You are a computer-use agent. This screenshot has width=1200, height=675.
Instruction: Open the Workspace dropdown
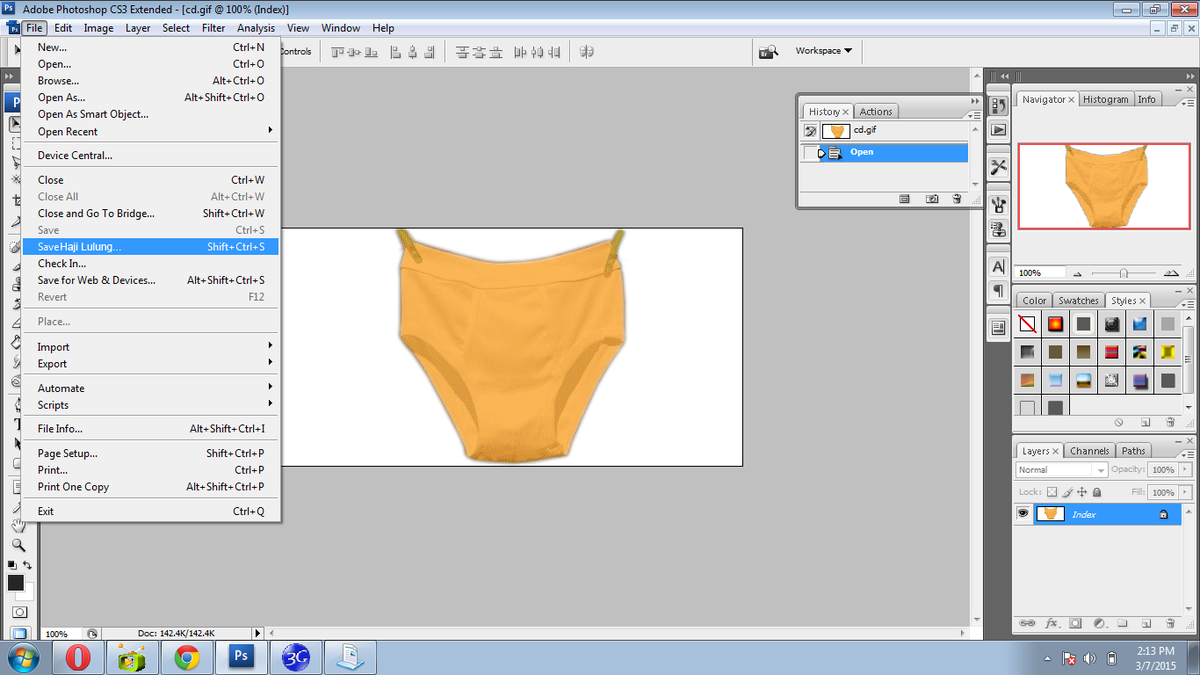(x=823, y=51)
